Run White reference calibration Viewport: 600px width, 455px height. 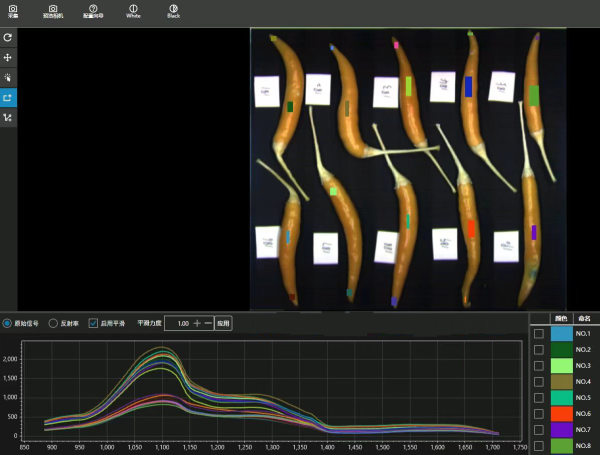tap(133, 11)
